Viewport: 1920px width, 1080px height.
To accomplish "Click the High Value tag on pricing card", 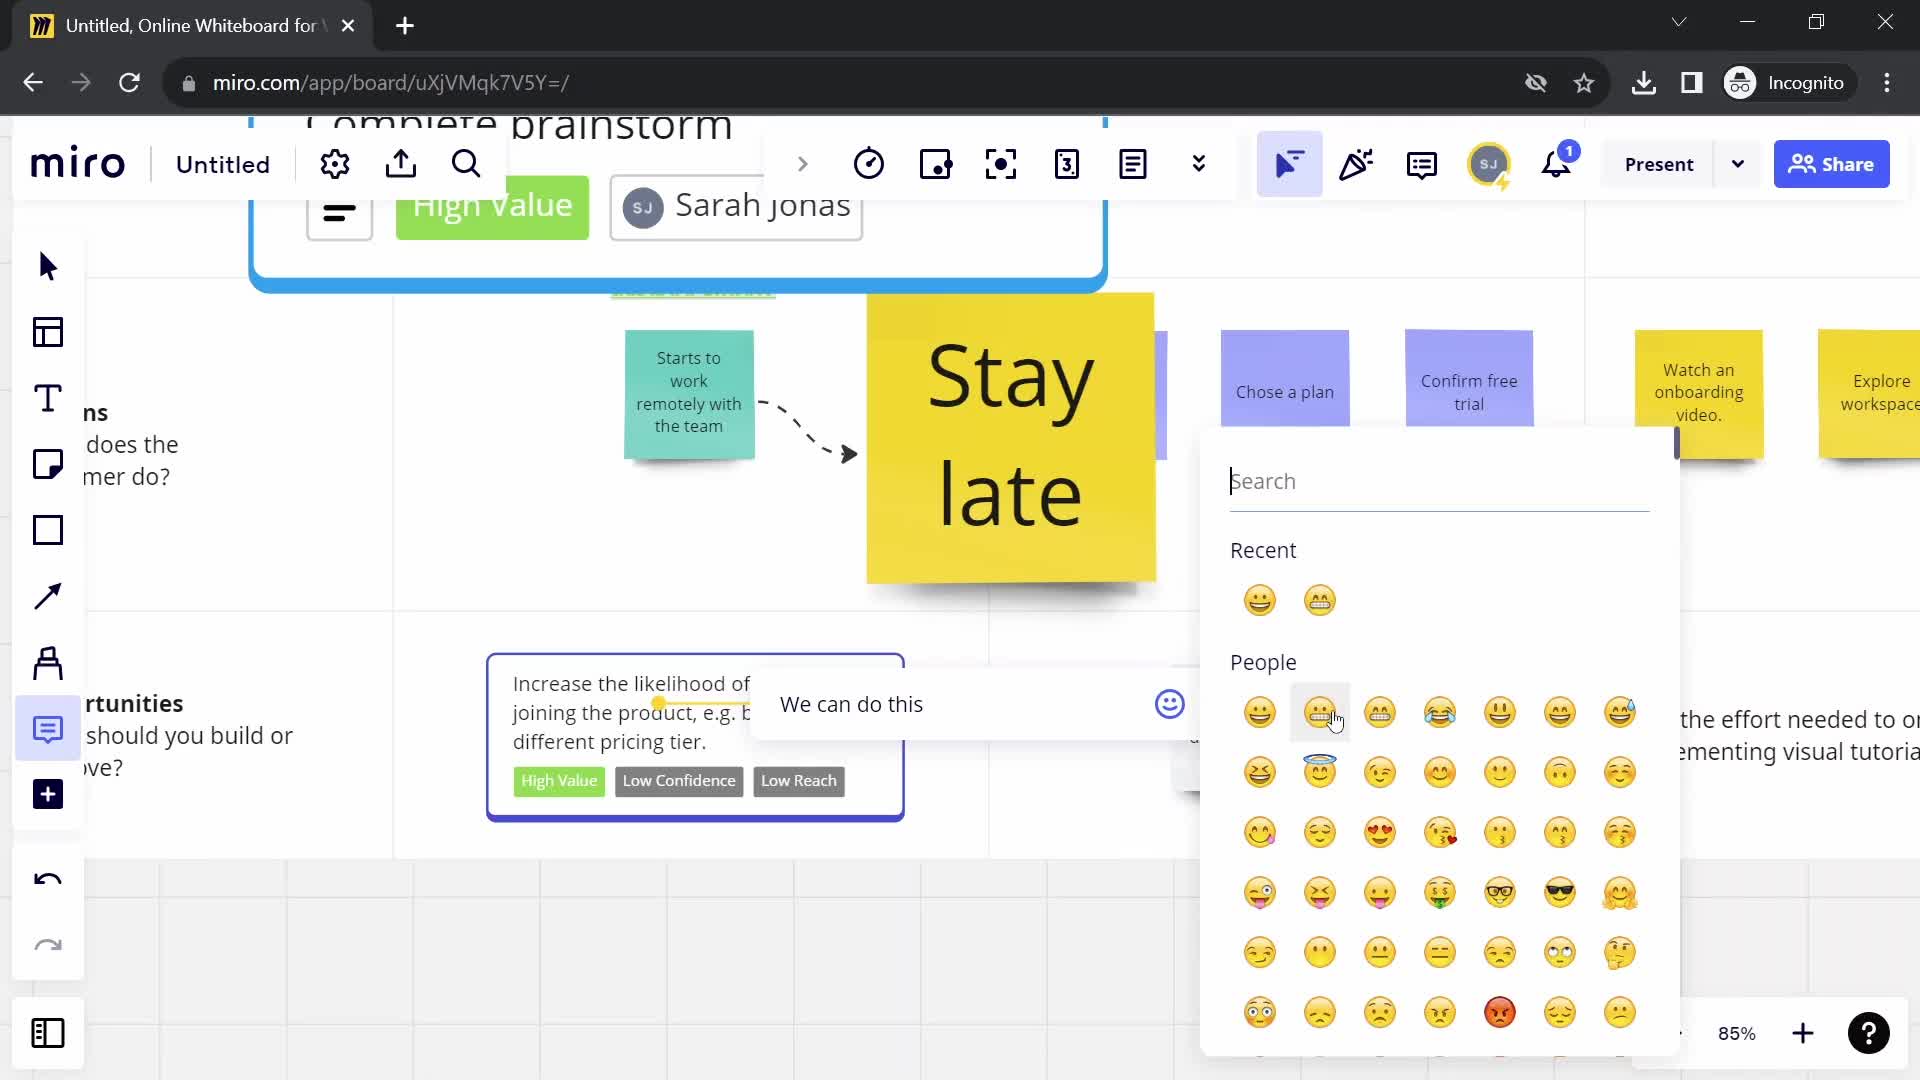I will (x=559, y=781).
